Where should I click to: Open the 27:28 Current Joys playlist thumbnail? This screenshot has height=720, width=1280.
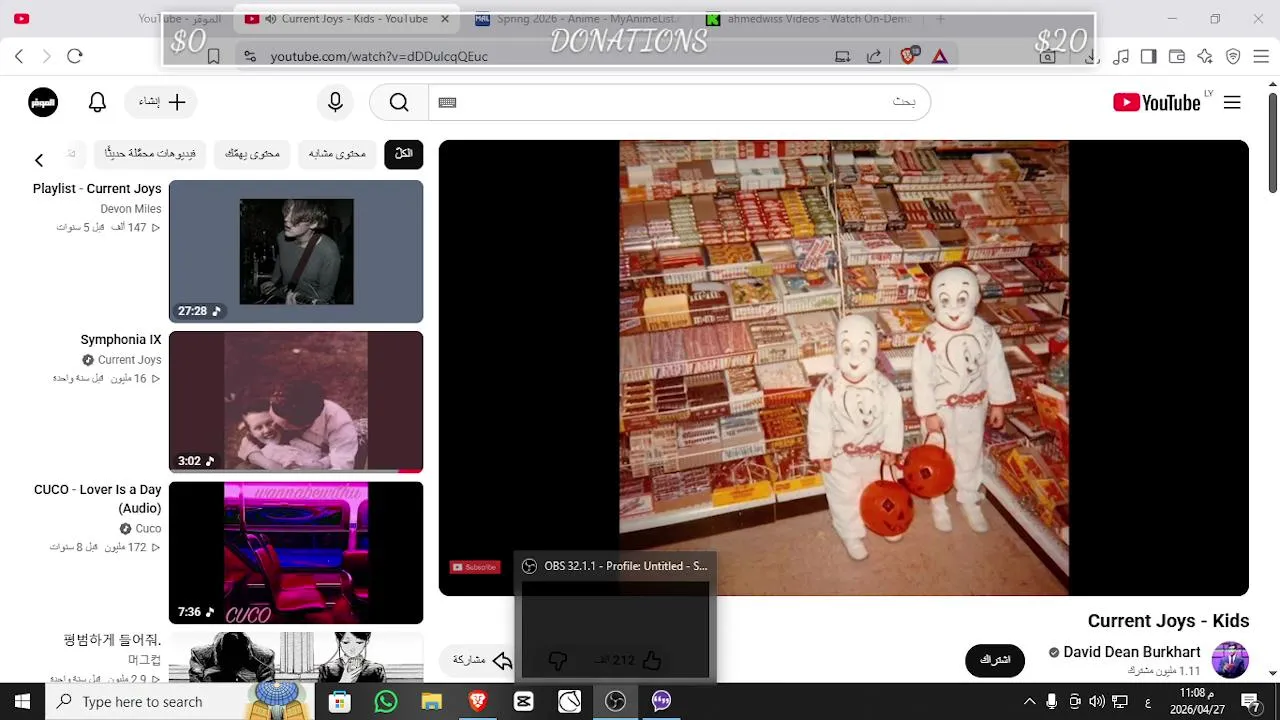coord(296,251)
